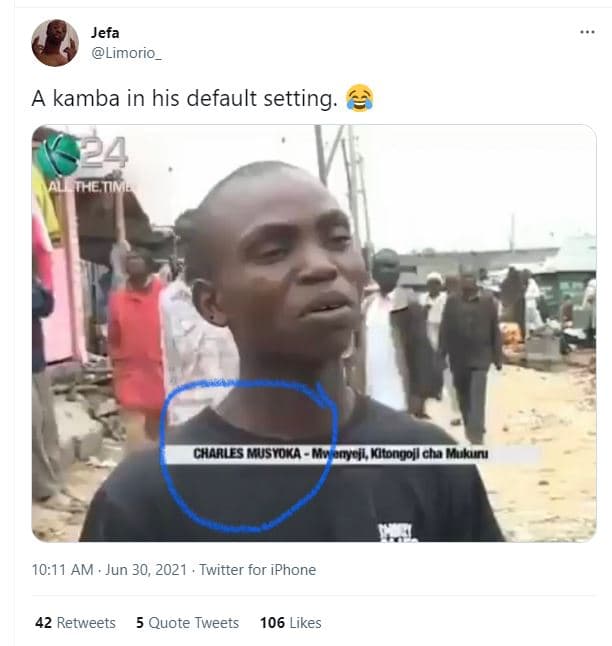Click the "Twitter for iPhone" source link
The height and width of the screenshot is (646, 612).
click(x=257, y=570)
